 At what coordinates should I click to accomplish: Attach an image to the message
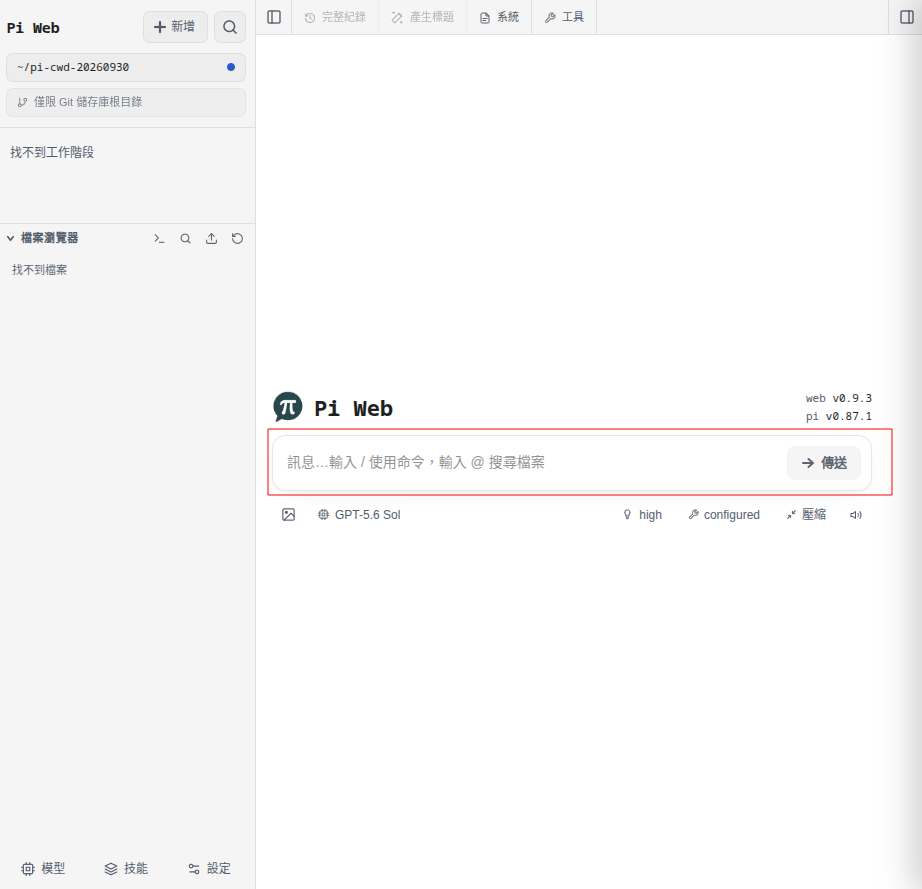tap(288, 515)
